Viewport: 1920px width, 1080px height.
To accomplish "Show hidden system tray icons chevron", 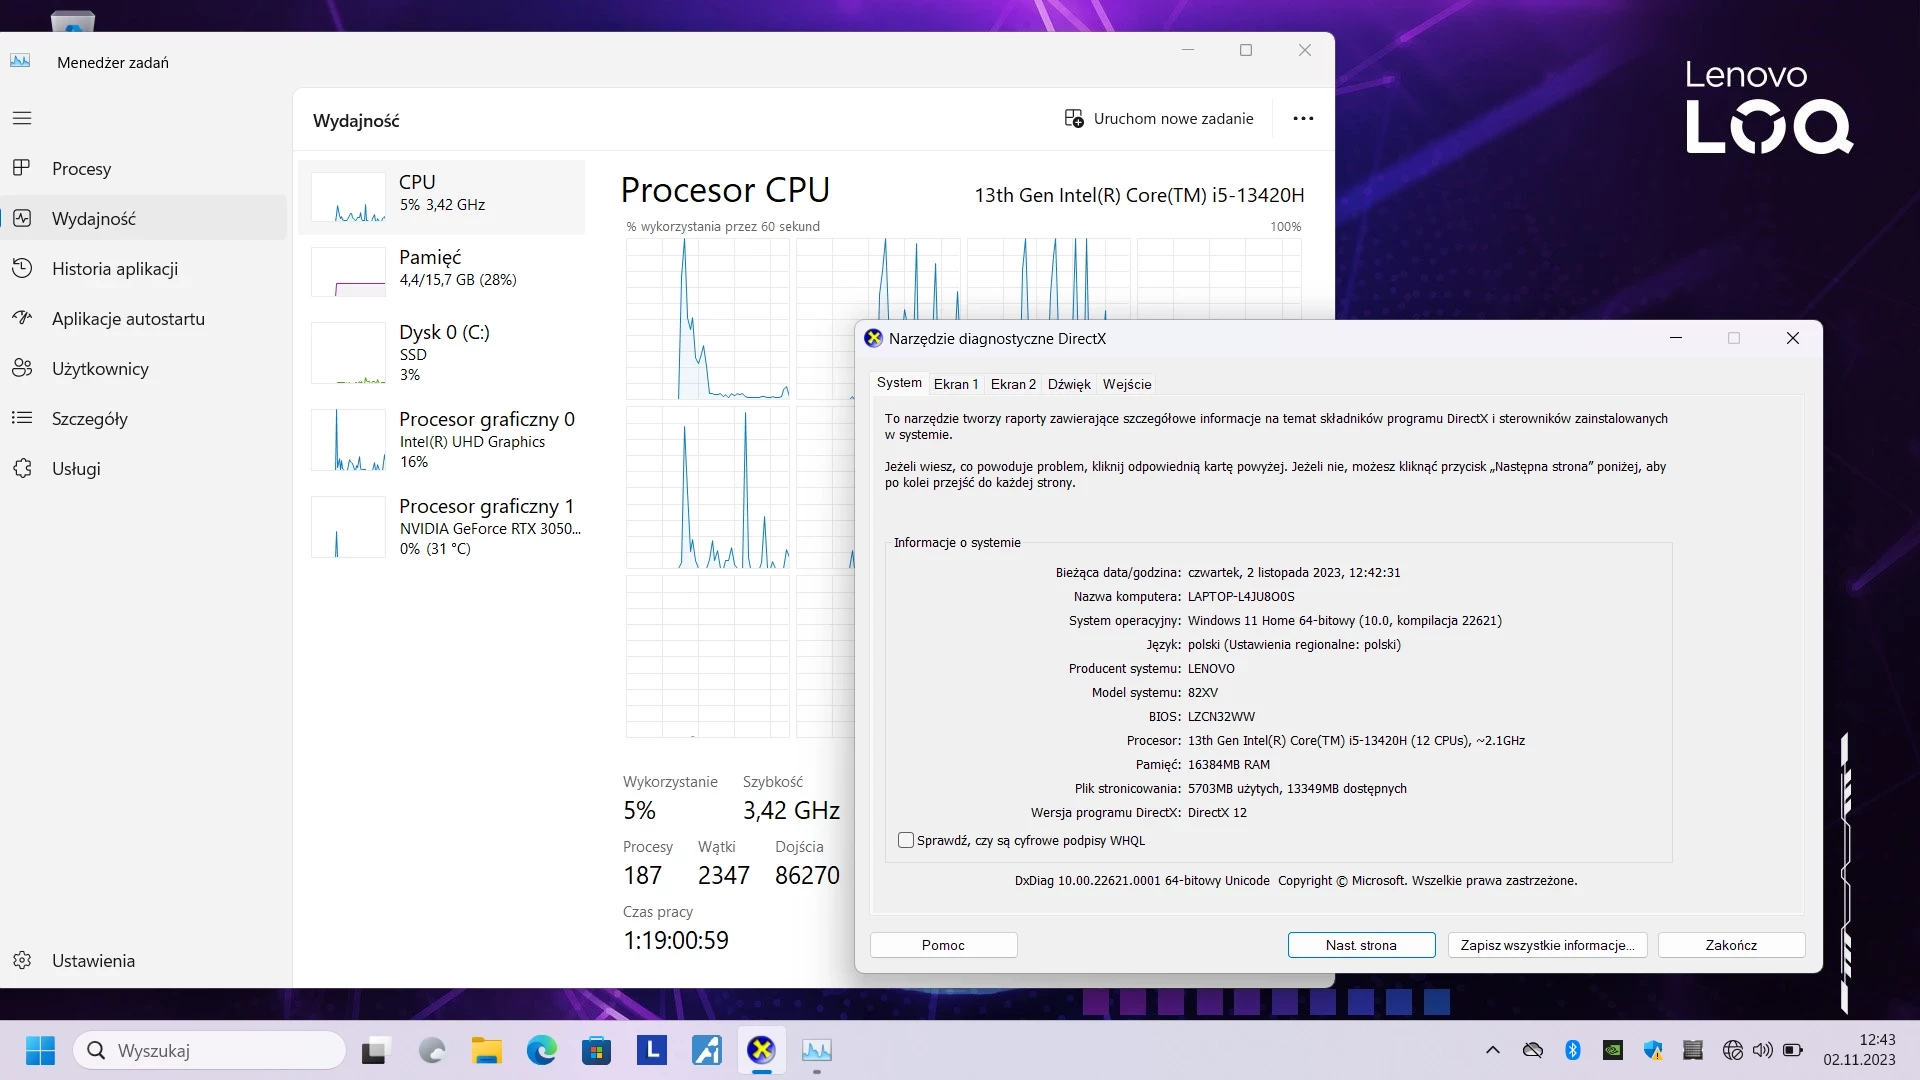I will tap(1493, 1050).
